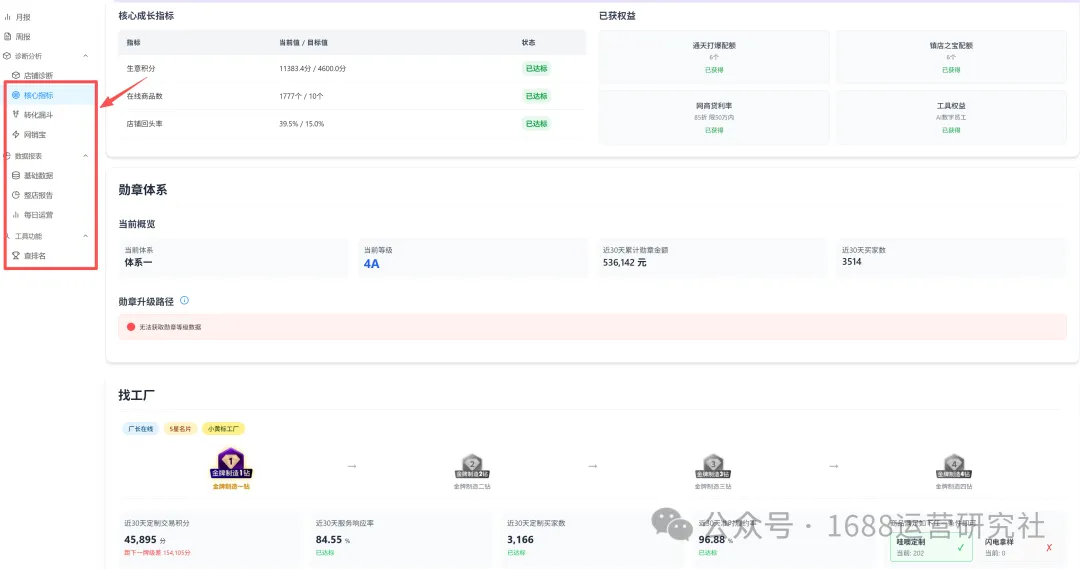Click the 店铺诊断 cube icon
The width and height of the screenshot is (1080, 569).
(x=16, y=75)
